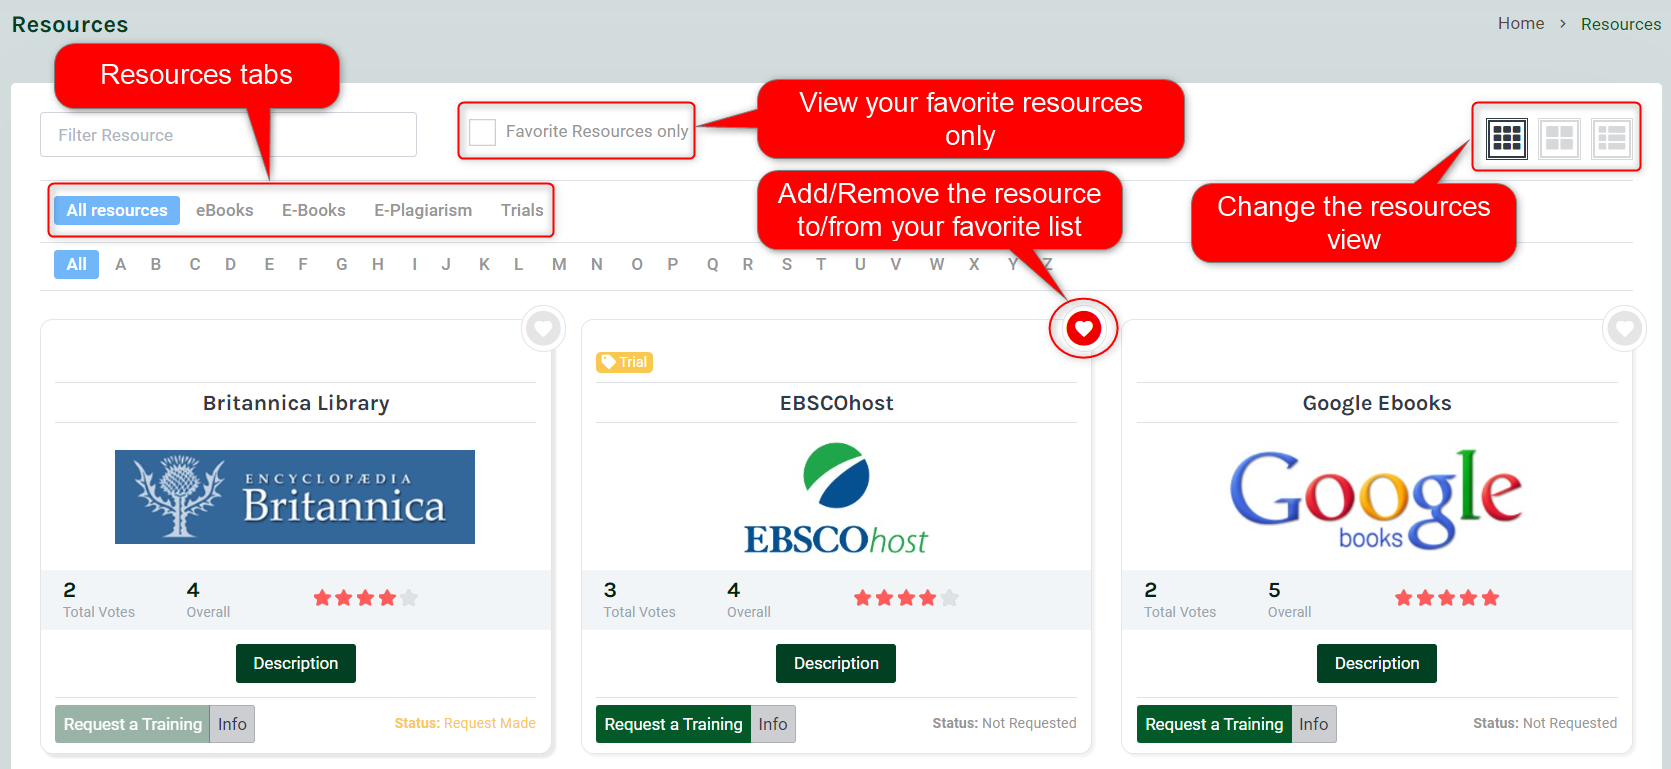
Task: Filter resources by letter B
Action: click(156, 264)
